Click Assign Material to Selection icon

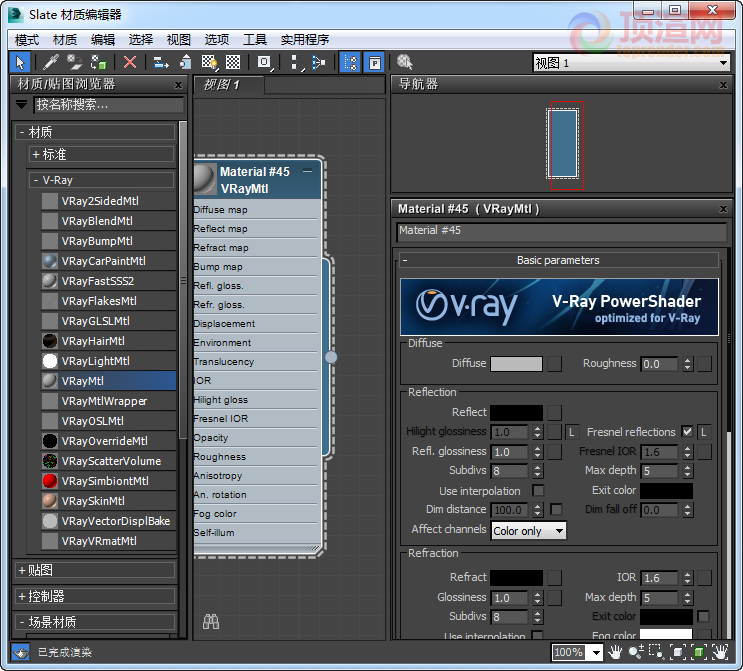pyautogui.click(x=99, y=63)
